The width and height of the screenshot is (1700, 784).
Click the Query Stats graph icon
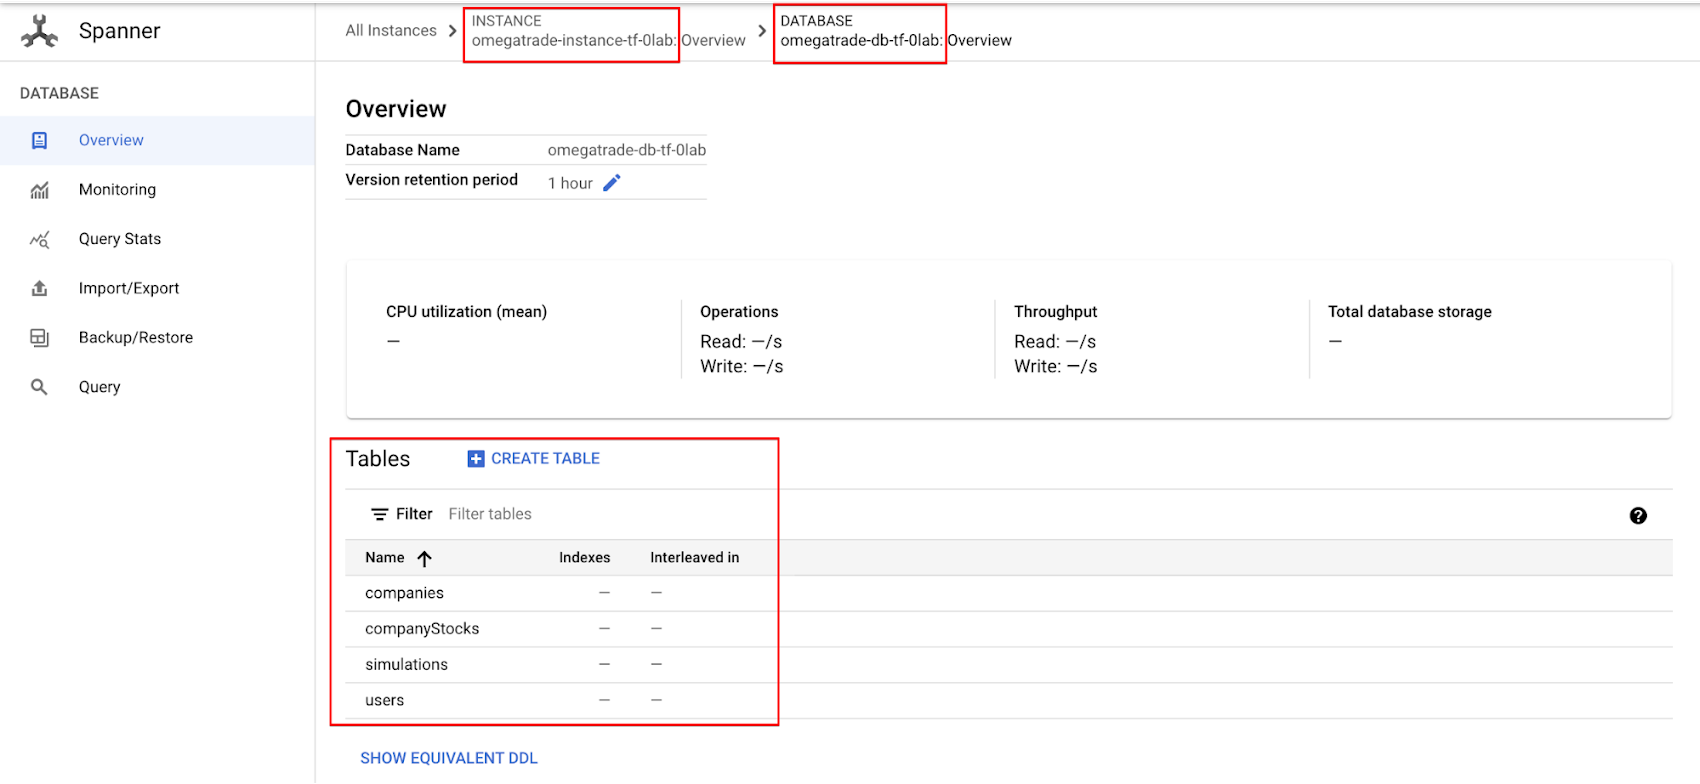pos(39,239)
